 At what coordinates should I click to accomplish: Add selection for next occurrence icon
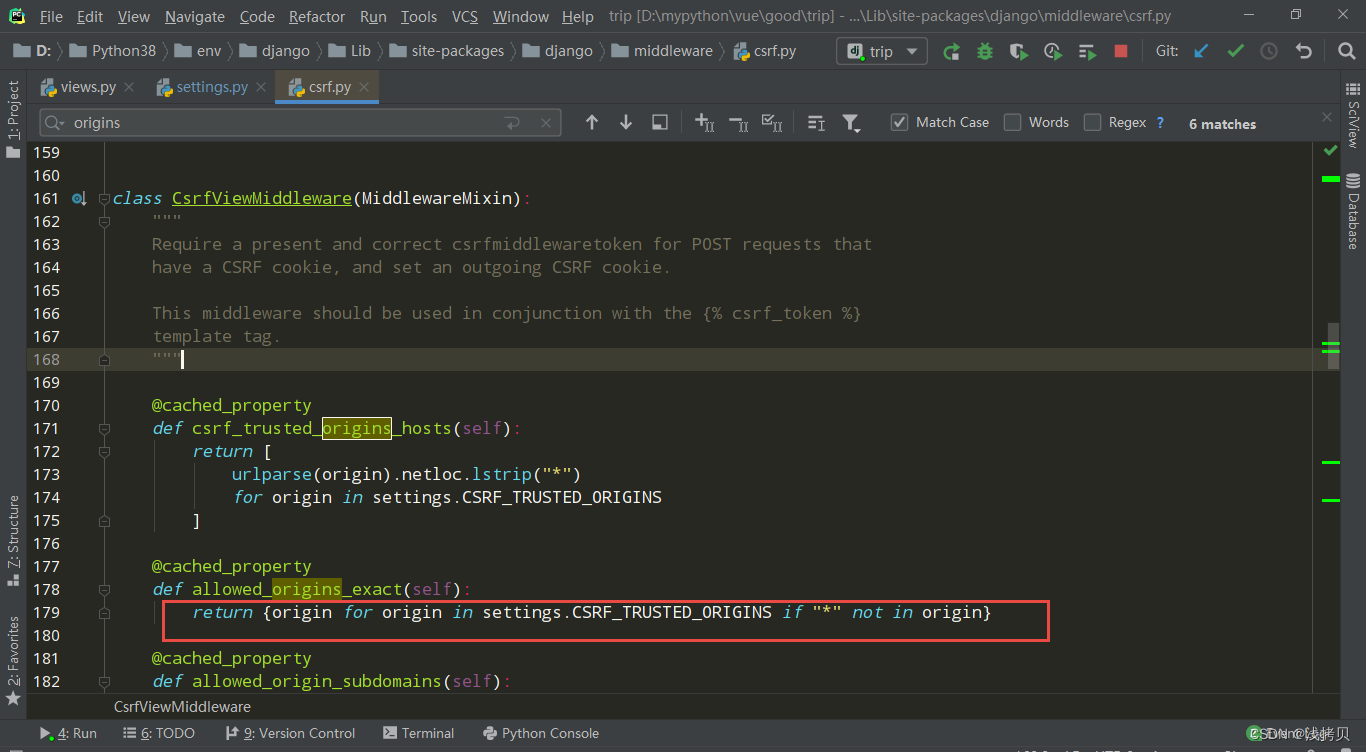704,122
